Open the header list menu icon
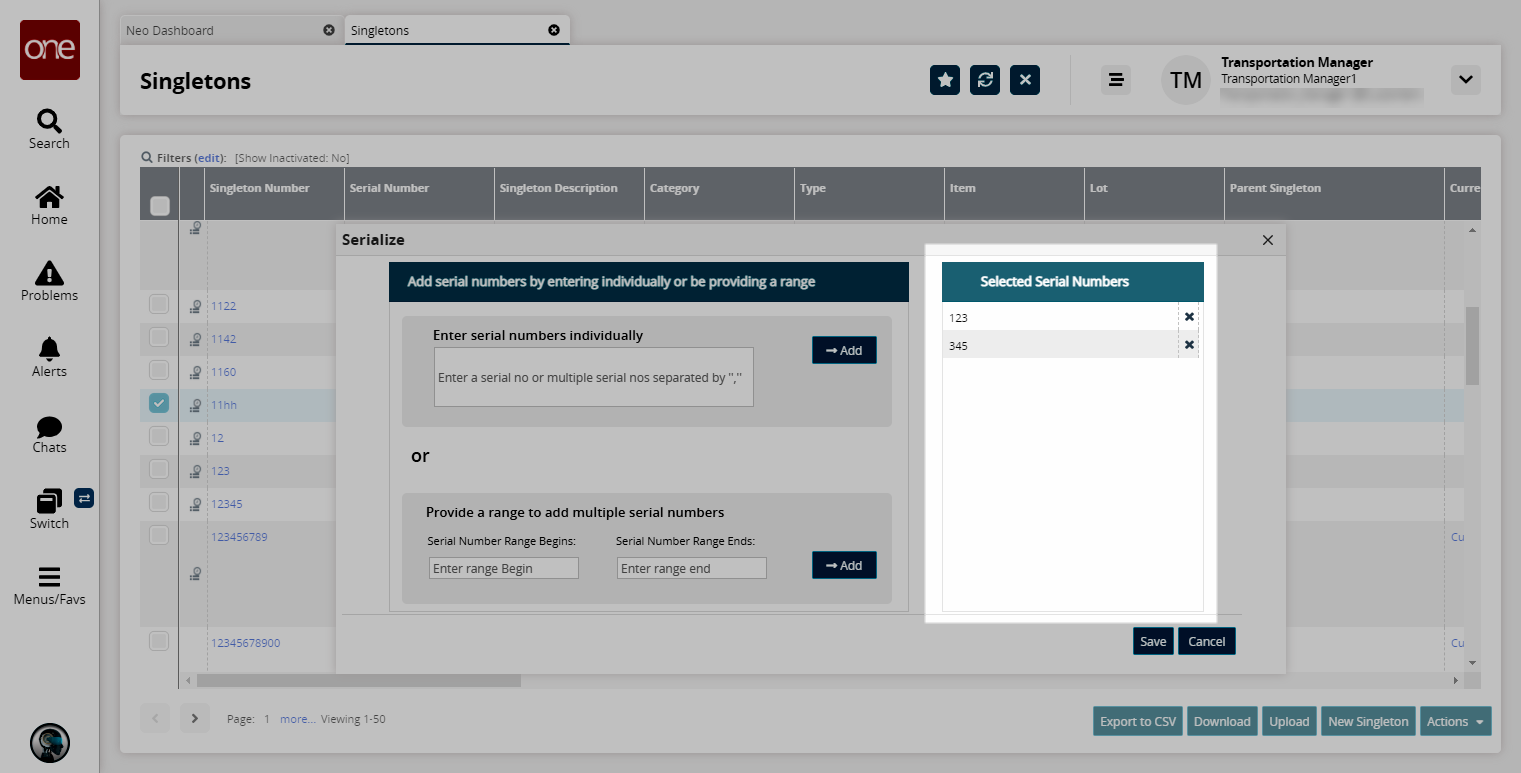This screenshot has height=773, width=1521. 1116,80
